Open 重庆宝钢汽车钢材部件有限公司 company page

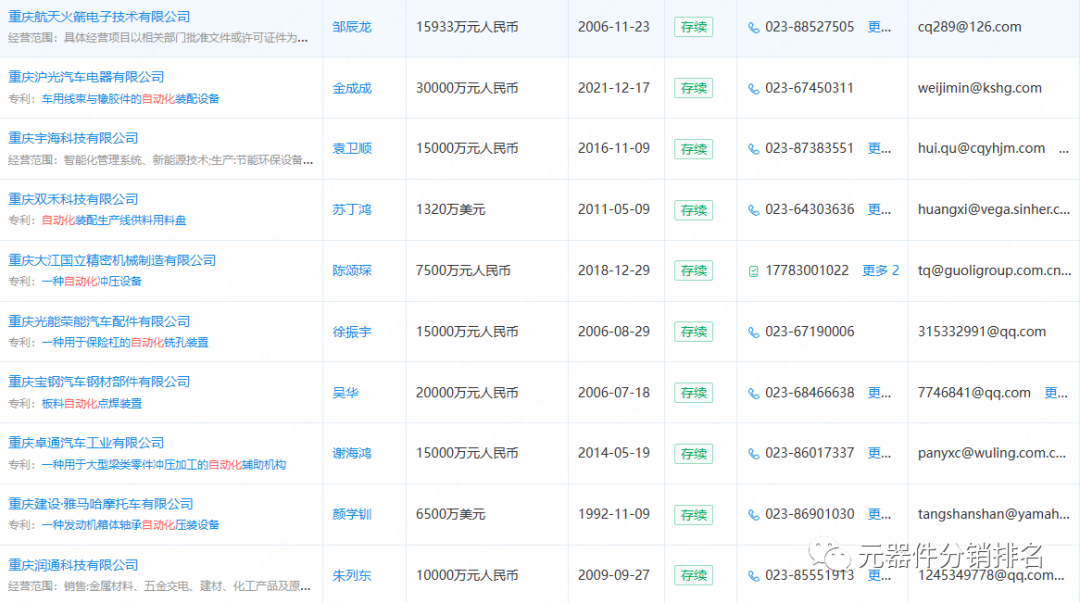pyautogui.click(x=99, y=381)
